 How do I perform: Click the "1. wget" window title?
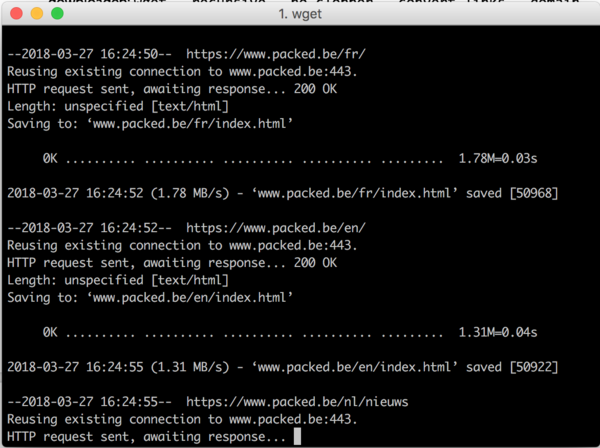pyautogui.click(x=299, y=14)
